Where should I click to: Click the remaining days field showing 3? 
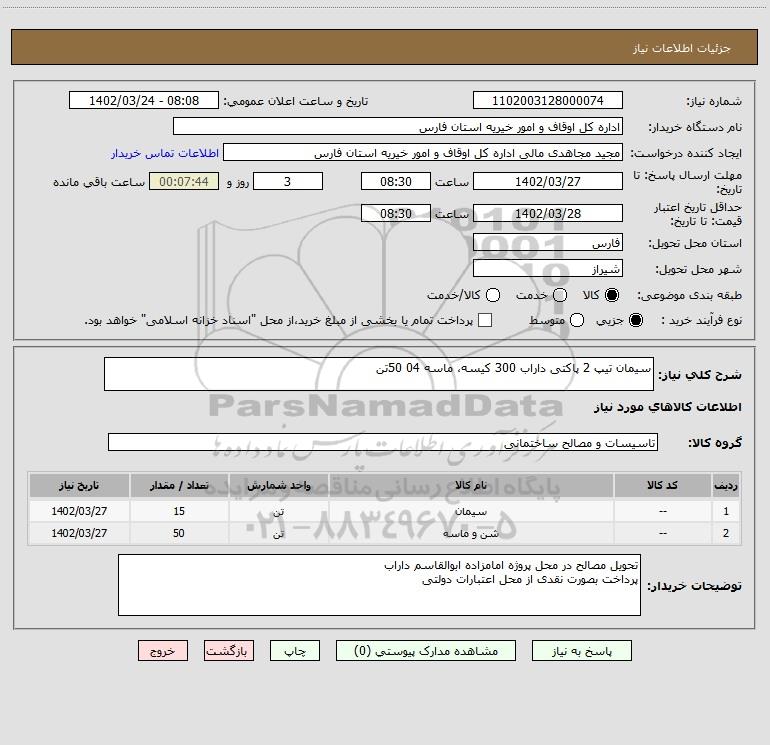tap(288, 181)
